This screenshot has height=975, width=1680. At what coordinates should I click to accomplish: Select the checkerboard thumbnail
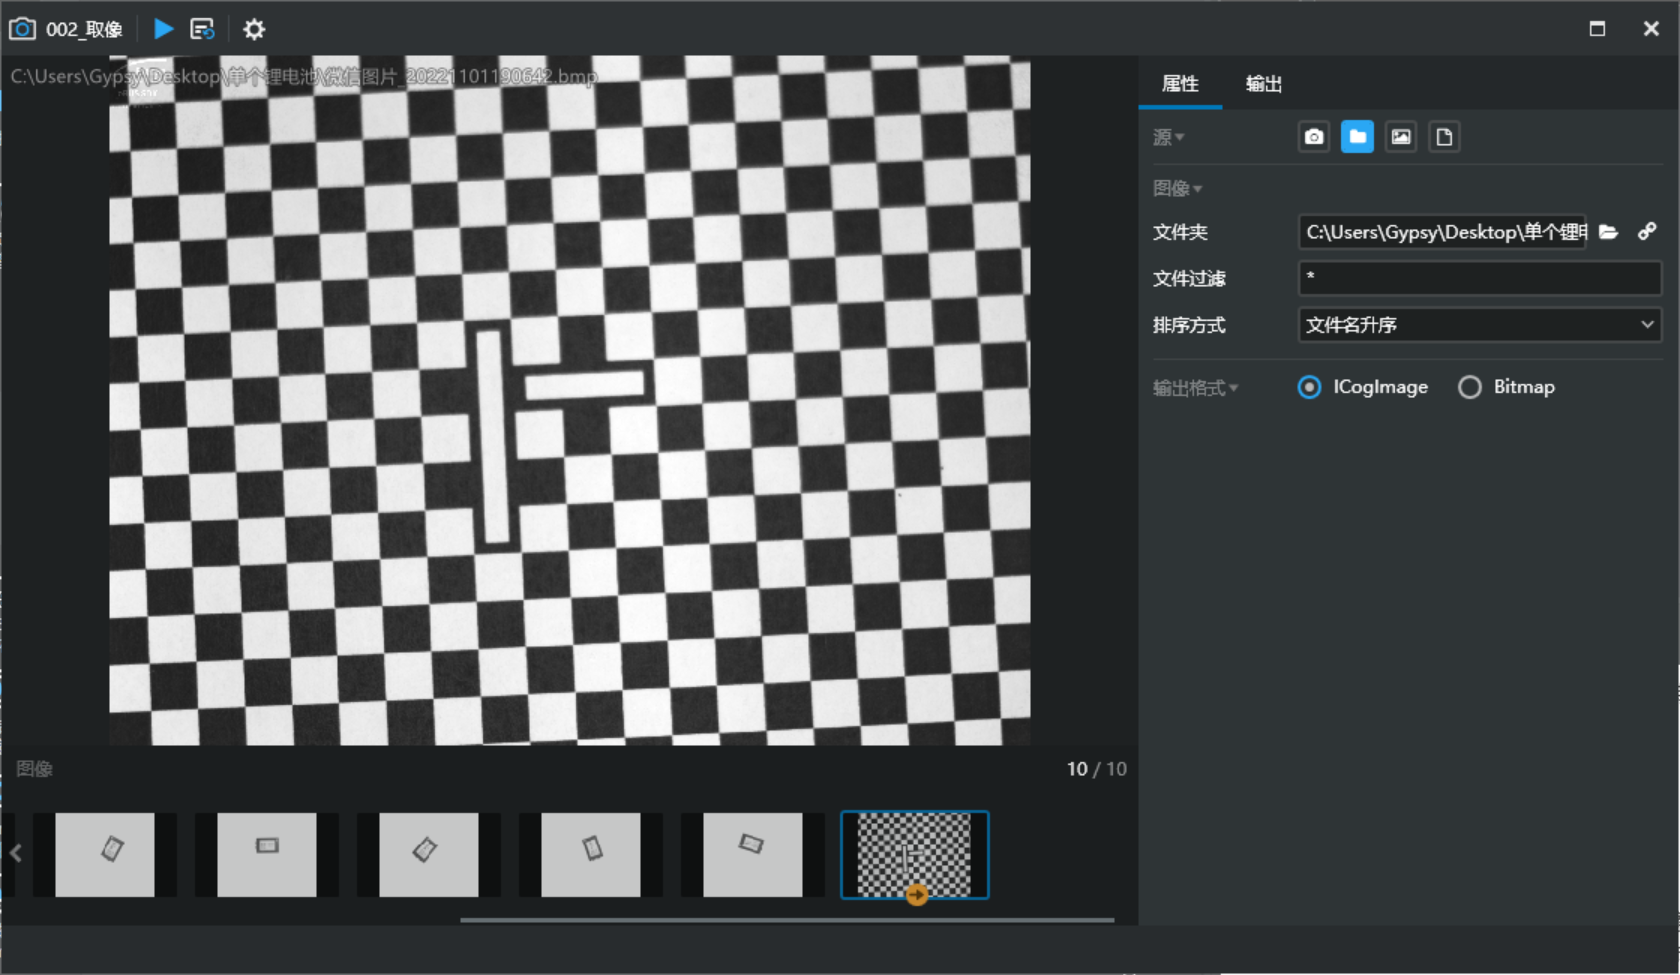(915, 855)
